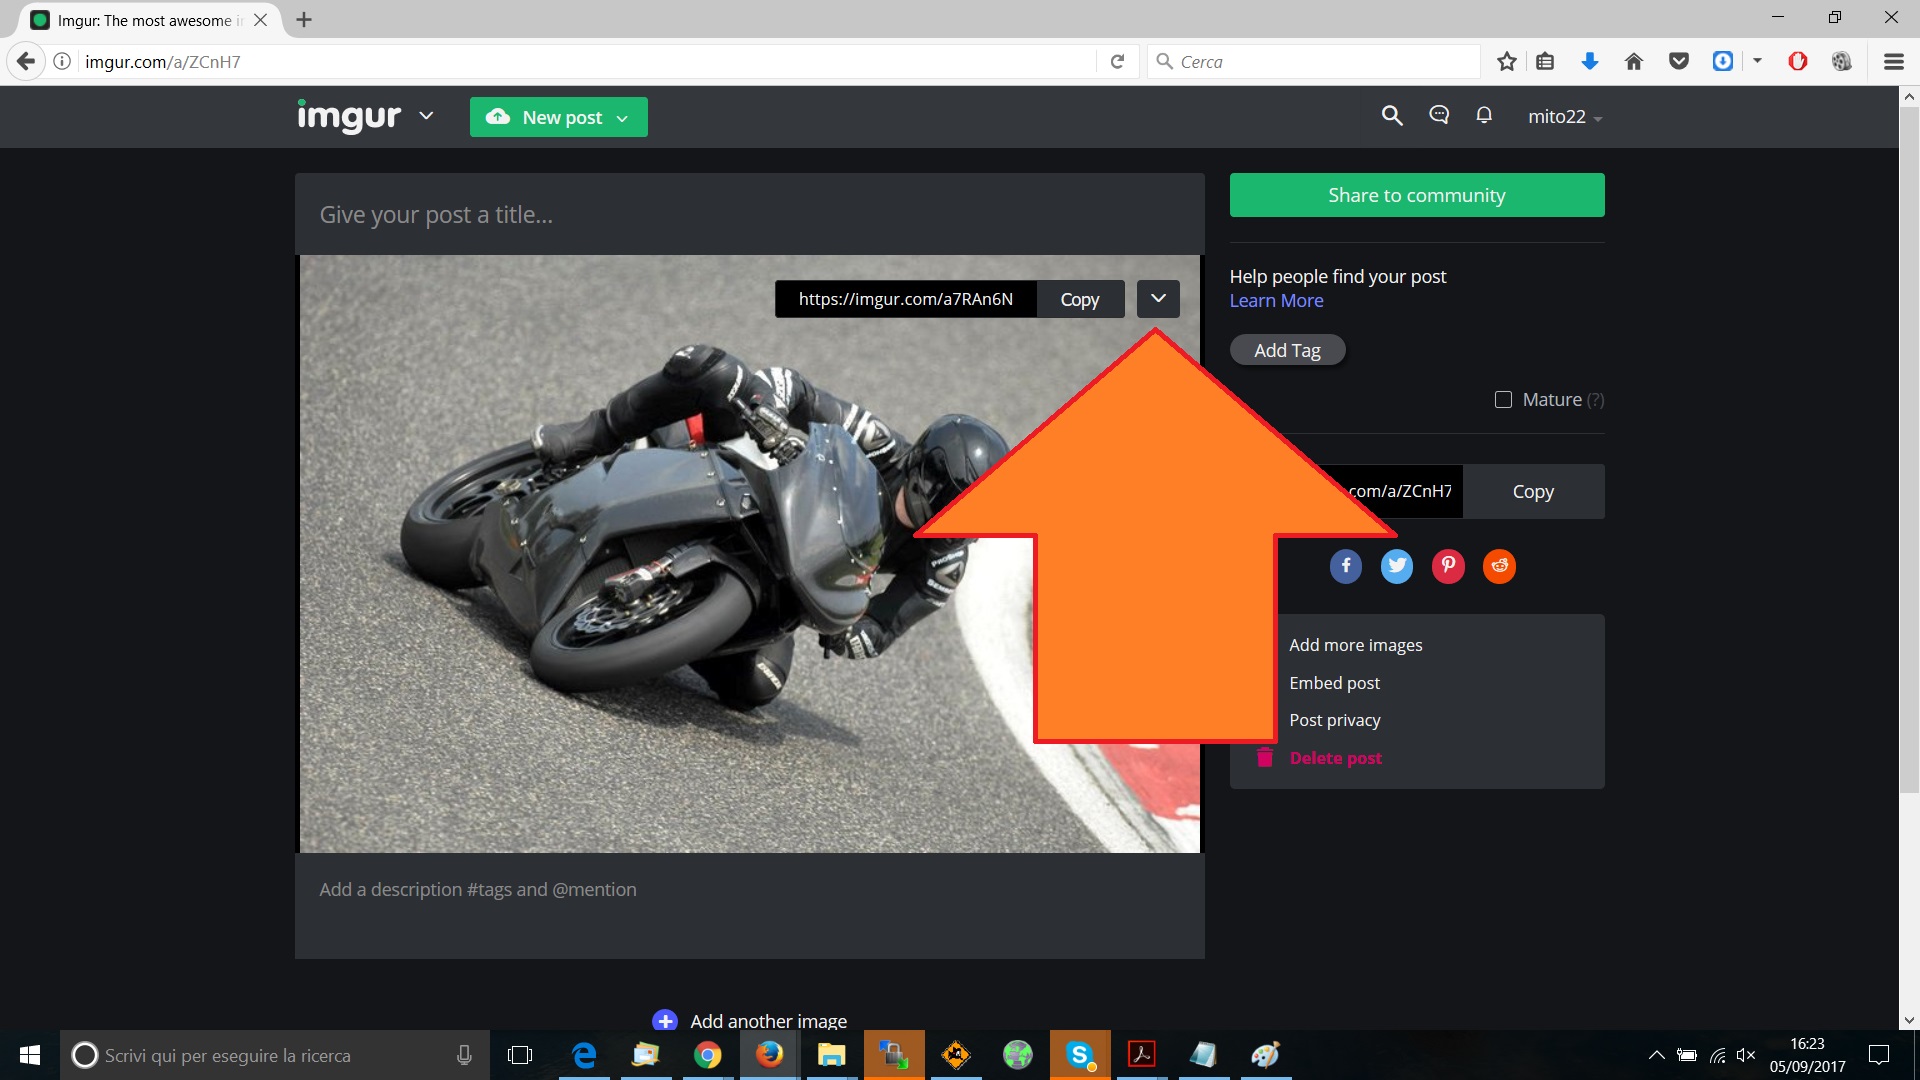Click Share to community button
1920x1080 pixels.
click(x=1417, y=195)
